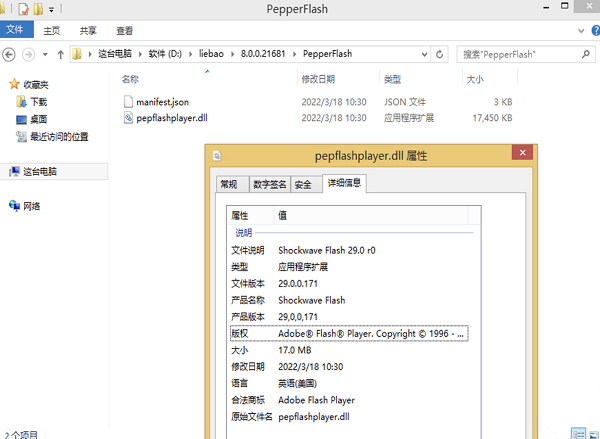
Task: Expand chevron after 这台电脑 in path
Action: tap(140, 54)
